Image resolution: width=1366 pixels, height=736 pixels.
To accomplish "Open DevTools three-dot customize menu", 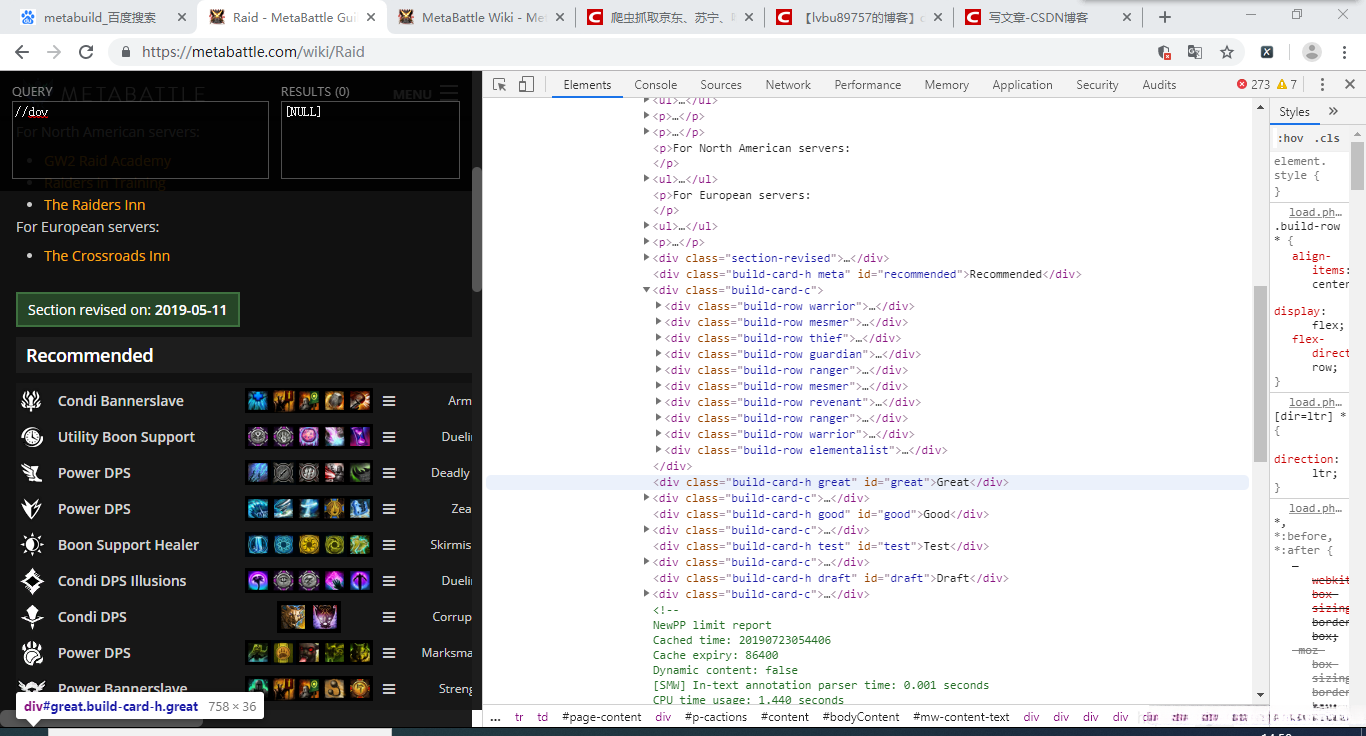I will point(1322,85).
